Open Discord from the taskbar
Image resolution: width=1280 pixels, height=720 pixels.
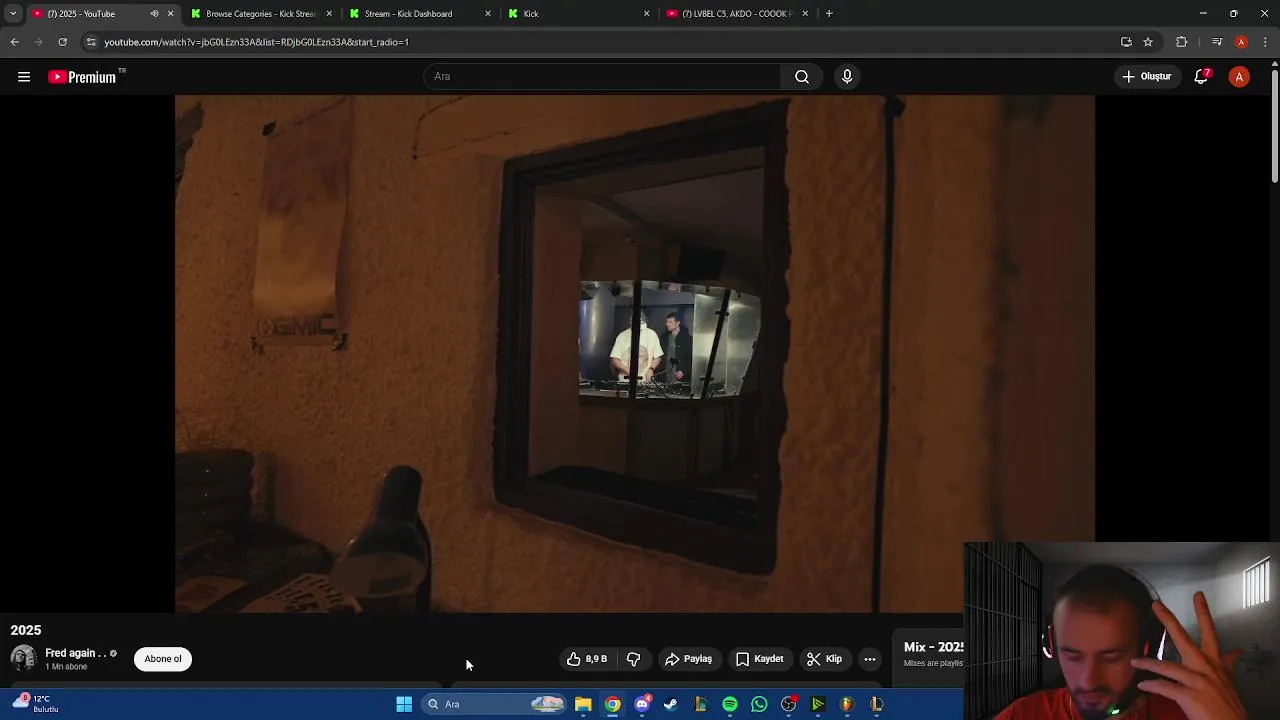(642, 704)
